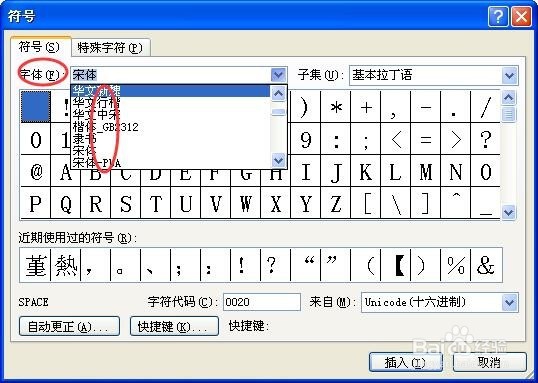Pick recently used closing quotation mark ”

336,265
